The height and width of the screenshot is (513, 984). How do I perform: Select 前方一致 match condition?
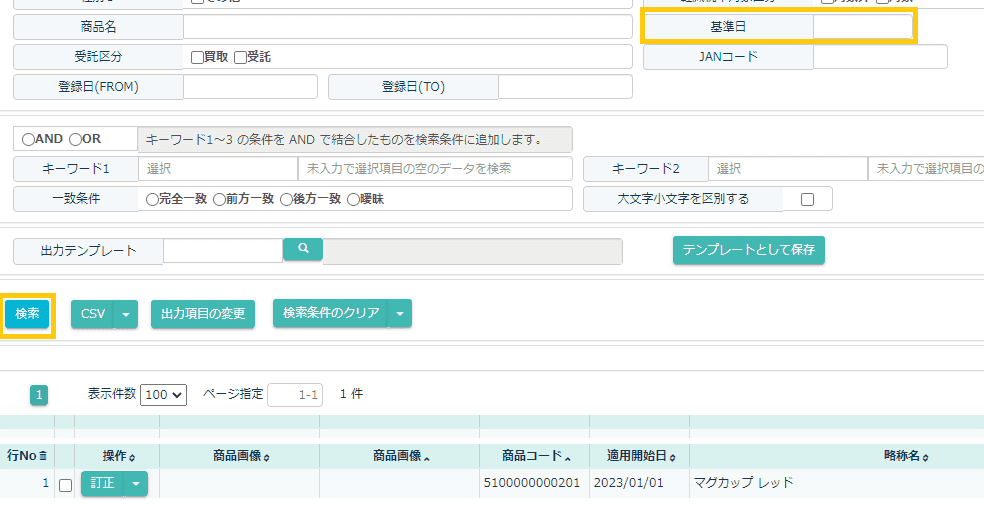tap(219, 200)
